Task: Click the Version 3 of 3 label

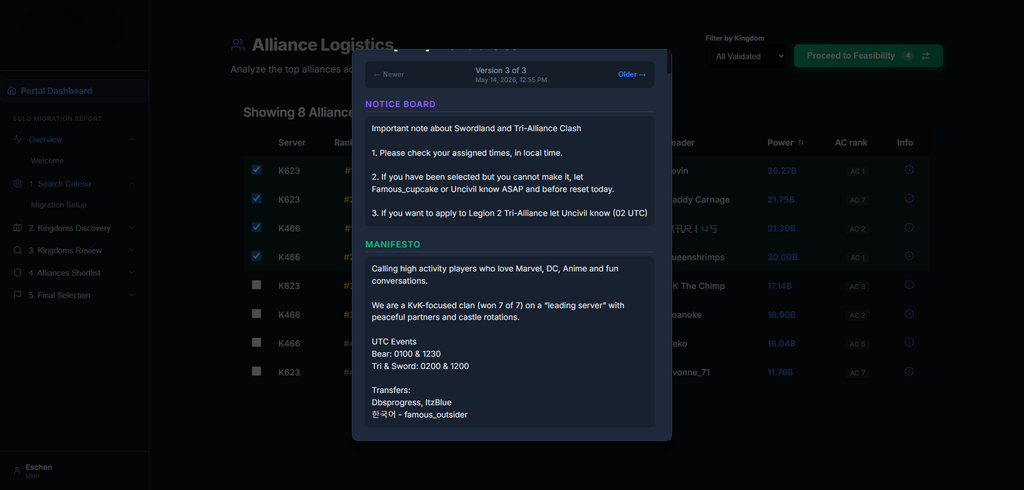Action: click(x=501, y=70)
